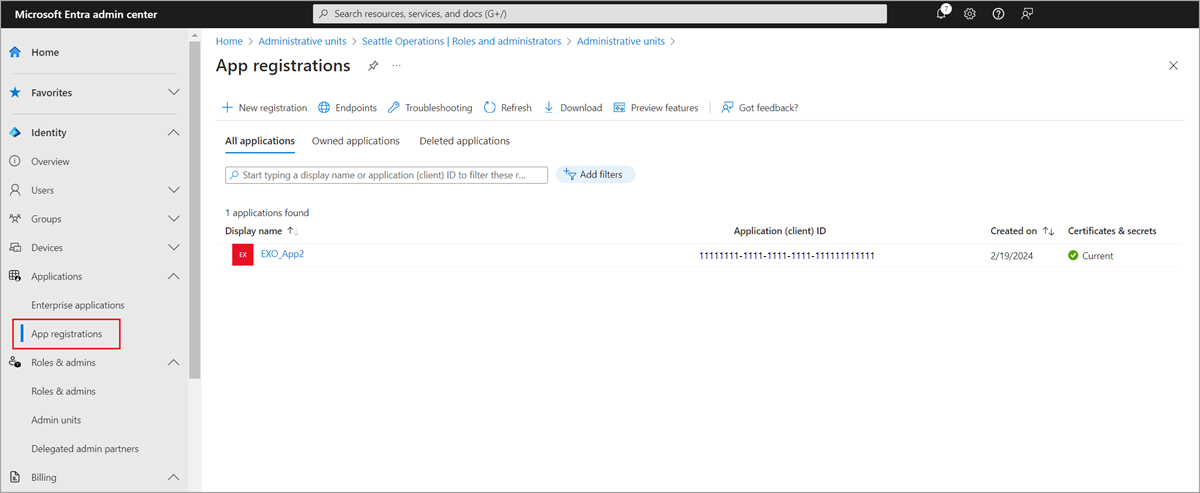Switch to All applications tab

click(260, 141)
